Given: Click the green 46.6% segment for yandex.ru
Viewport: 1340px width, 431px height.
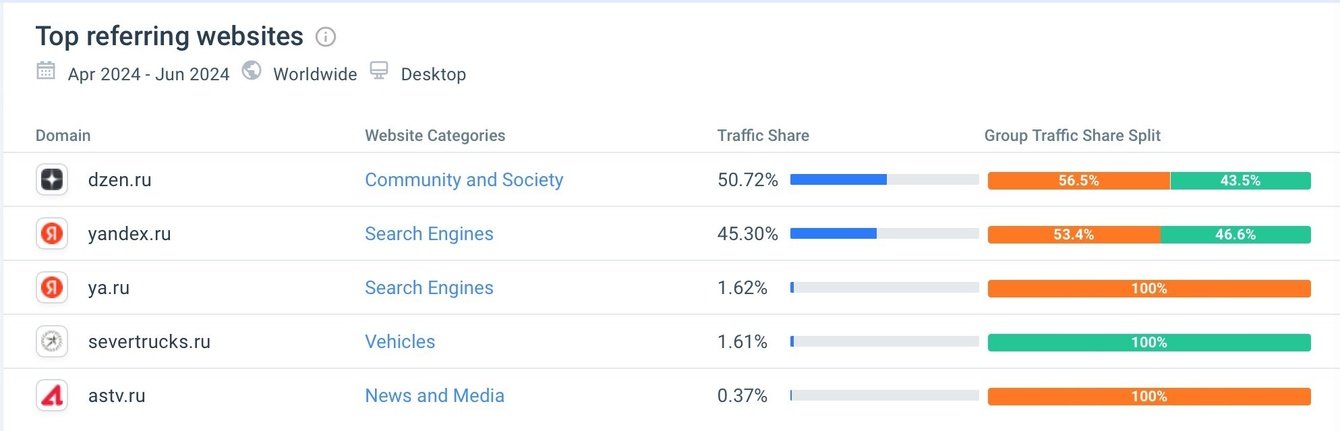Looking at the screenshot, I should pyautogui.click(x=1235, y=235).
